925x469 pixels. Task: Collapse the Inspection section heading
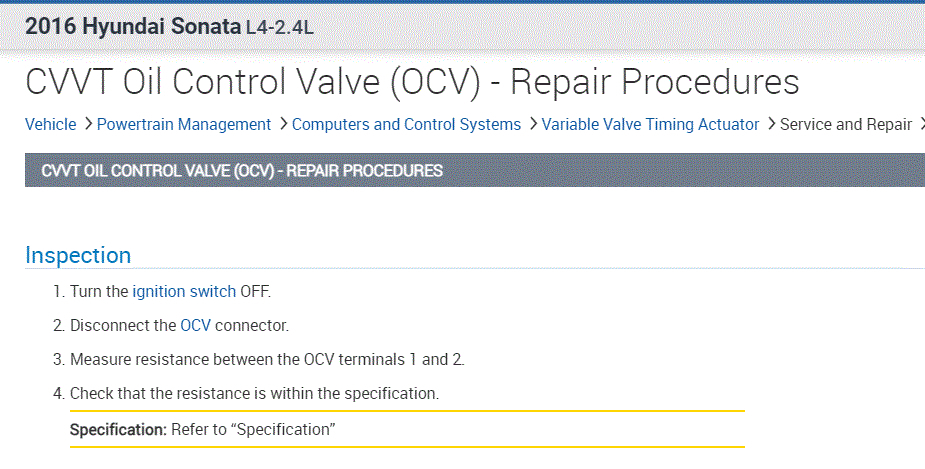(78, 255)
